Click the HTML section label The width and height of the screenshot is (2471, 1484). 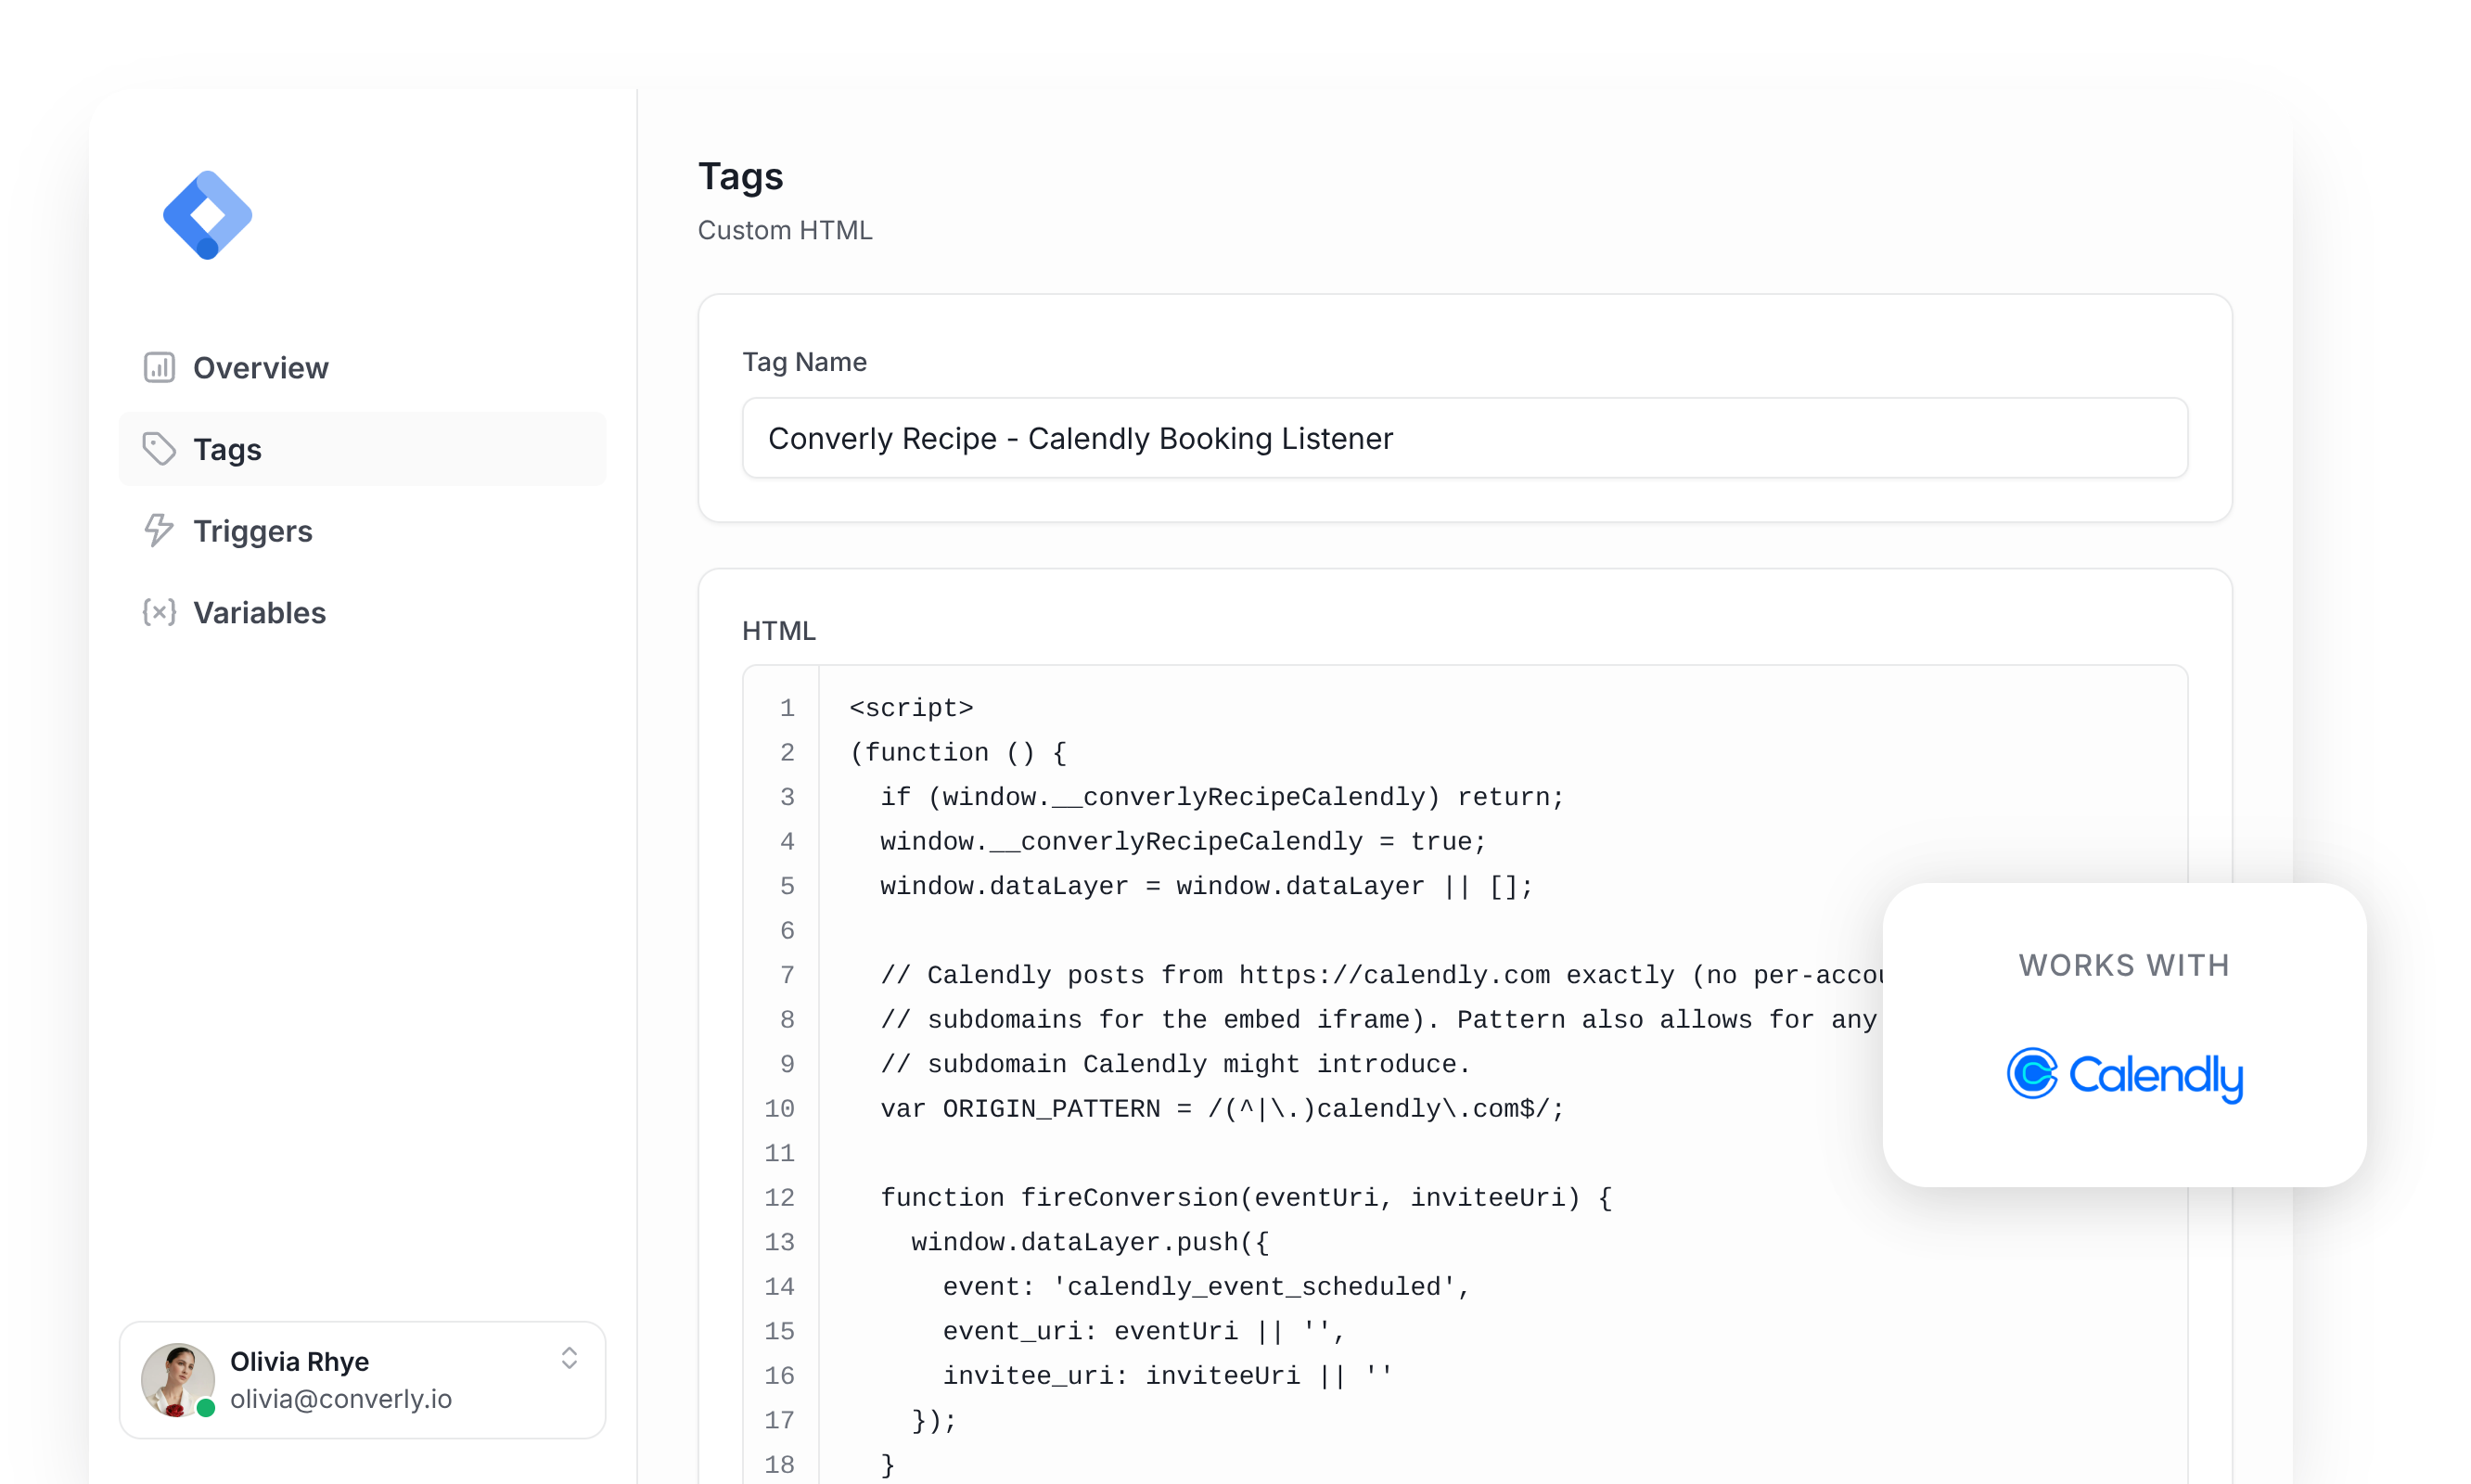pos(779,631)
